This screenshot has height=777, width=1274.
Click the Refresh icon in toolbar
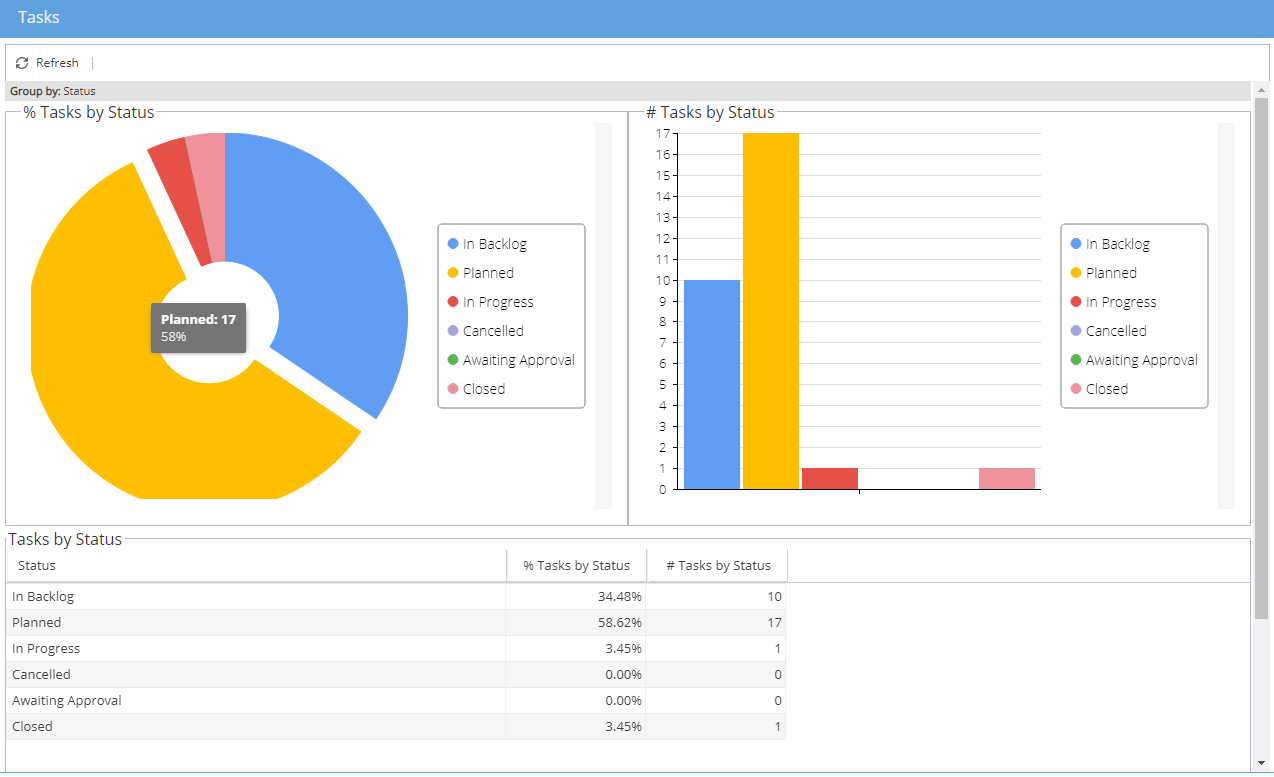tap(22, 63)
